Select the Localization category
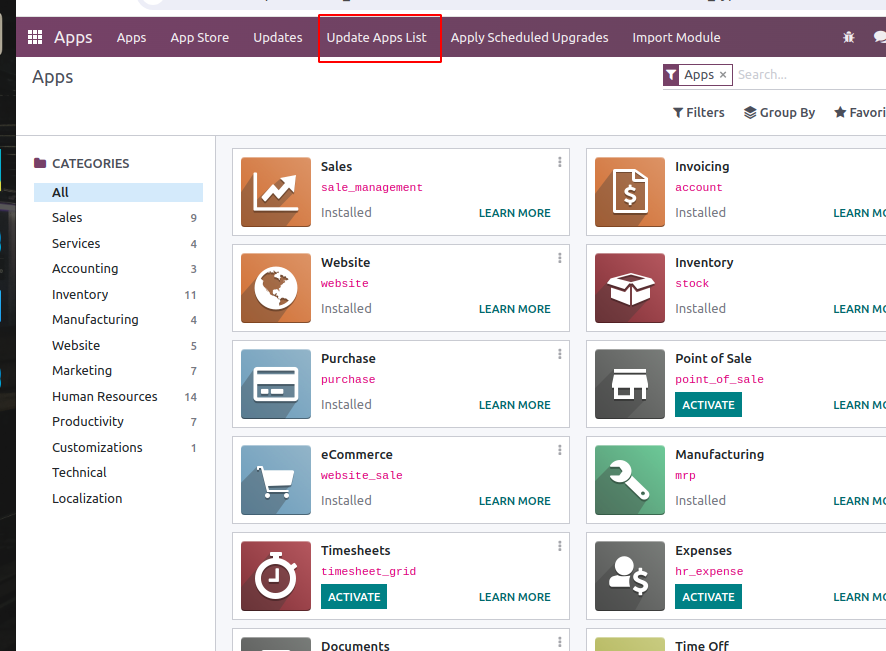This screenshot has height=651, width=886. (x=118, y=498)
